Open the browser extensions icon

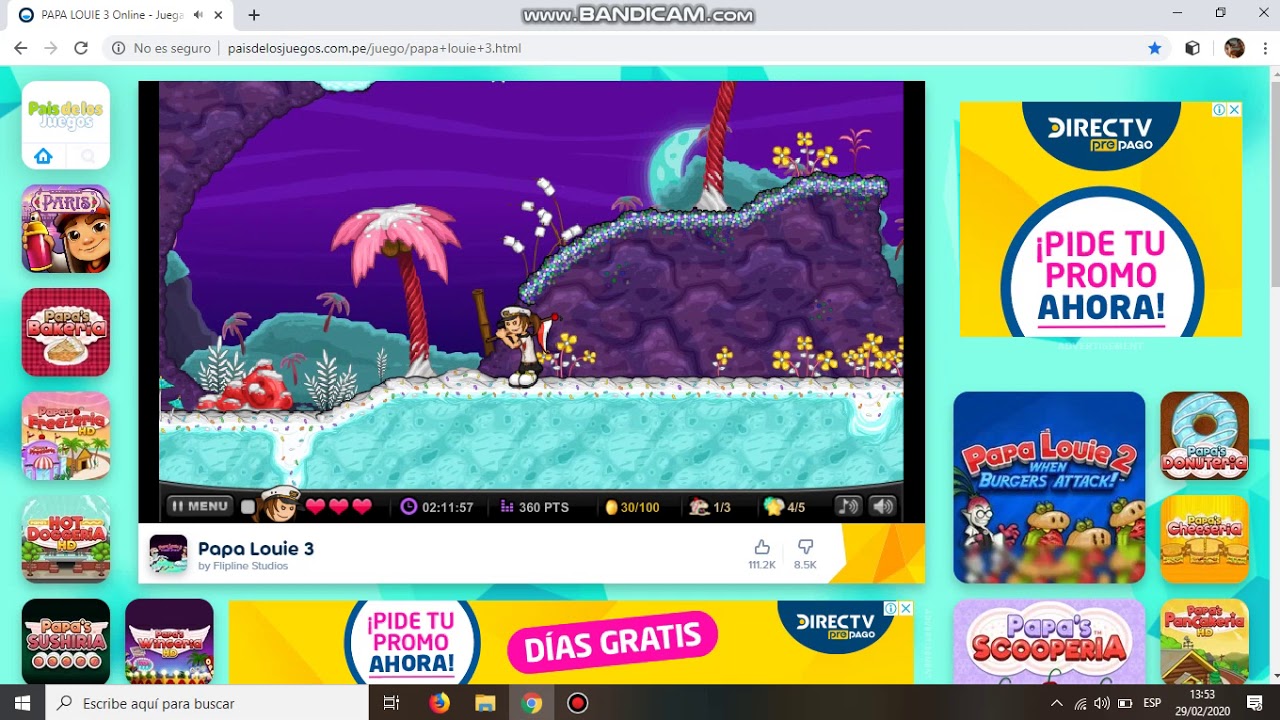coord(1192,48)
